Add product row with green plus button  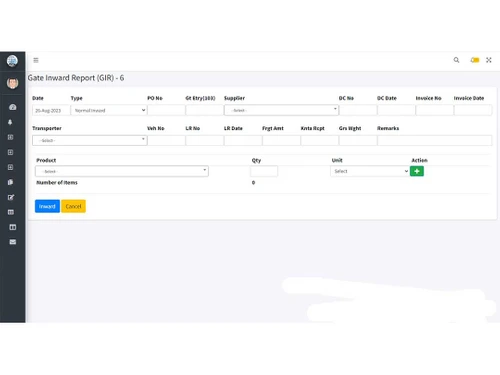click(x=417, y=171)
